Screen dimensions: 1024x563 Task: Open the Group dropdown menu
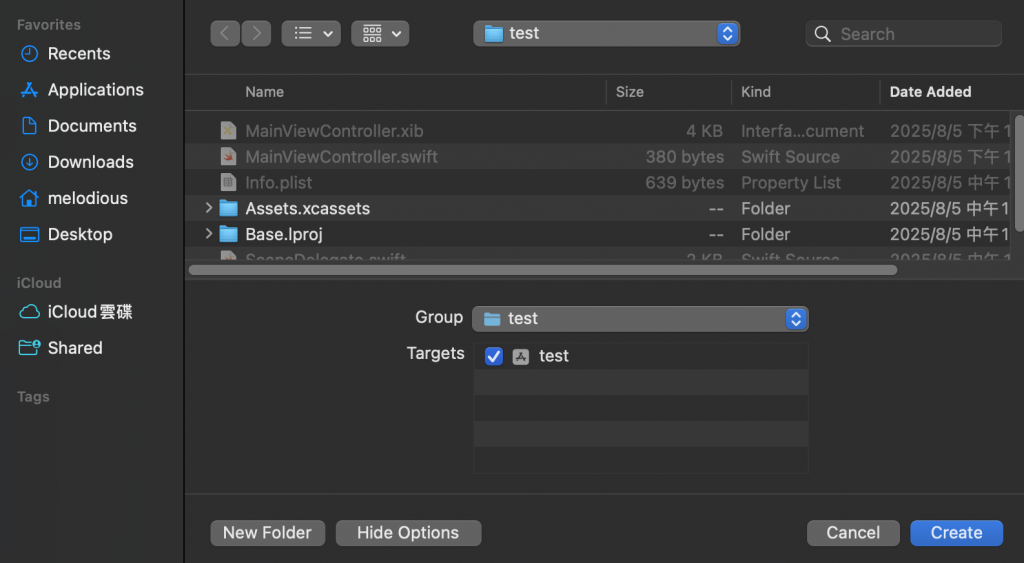coord(640,319)
